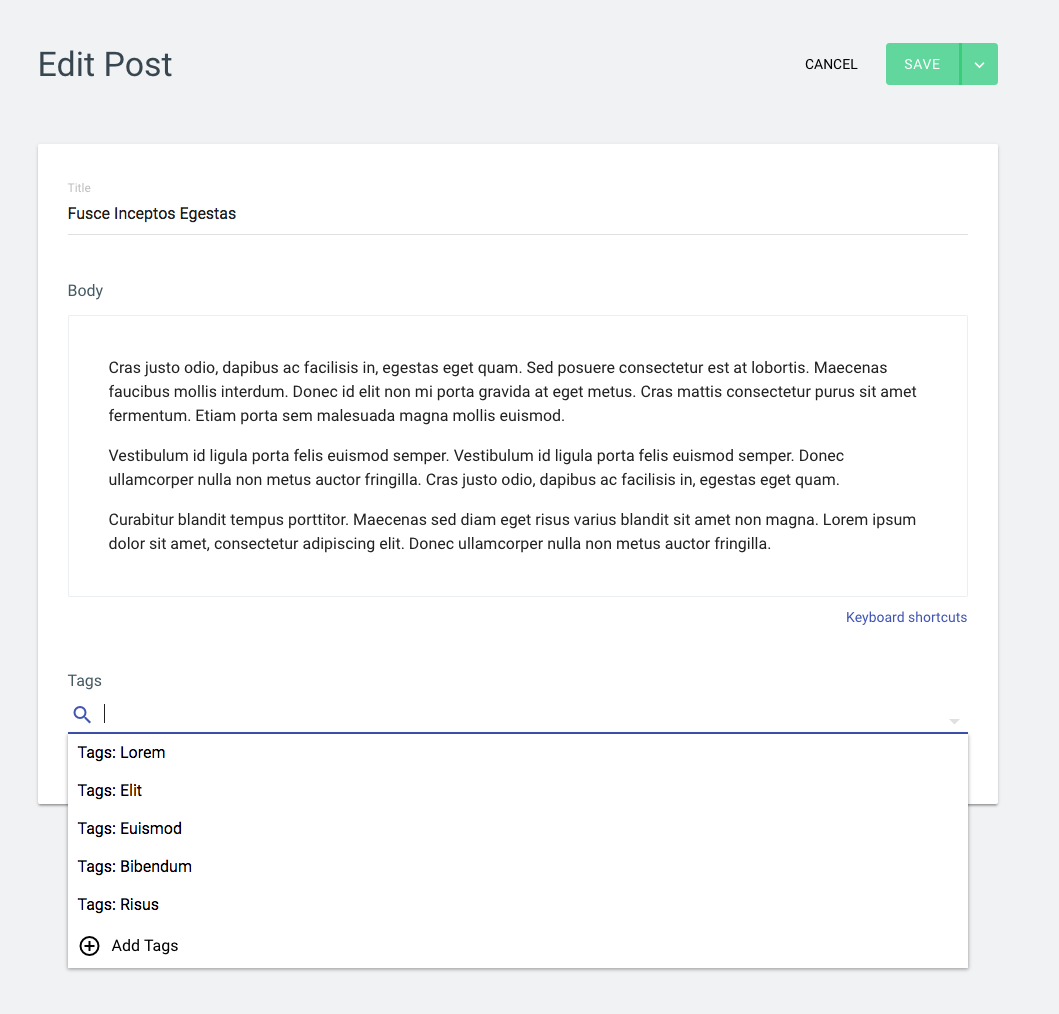Screen dimensions: 1059x1014
Task: Open the Save options chevron menu
Action: coord(979,64)
